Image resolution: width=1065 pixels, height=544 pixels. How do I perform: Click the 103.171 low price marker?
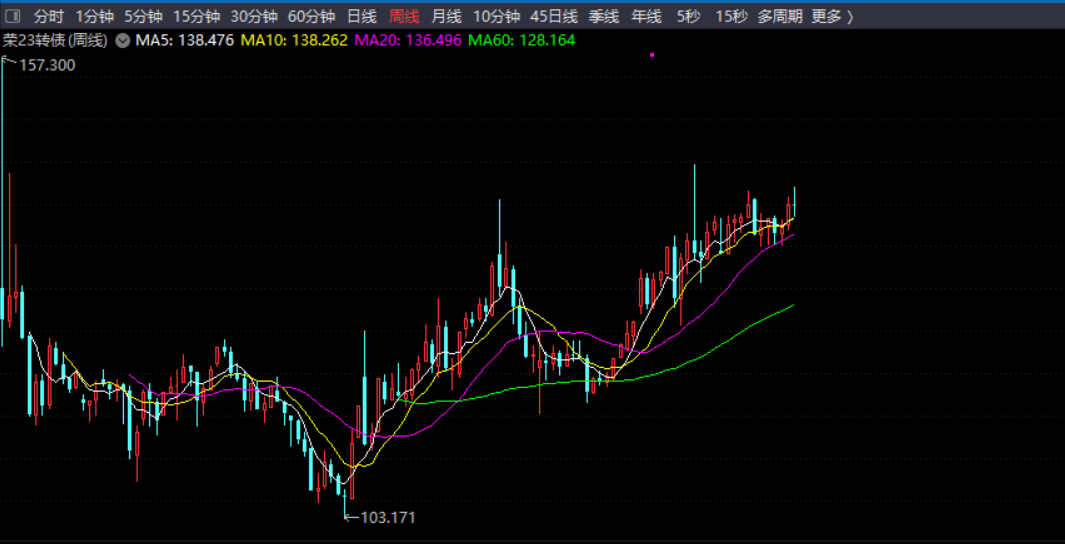coord(387,518)
